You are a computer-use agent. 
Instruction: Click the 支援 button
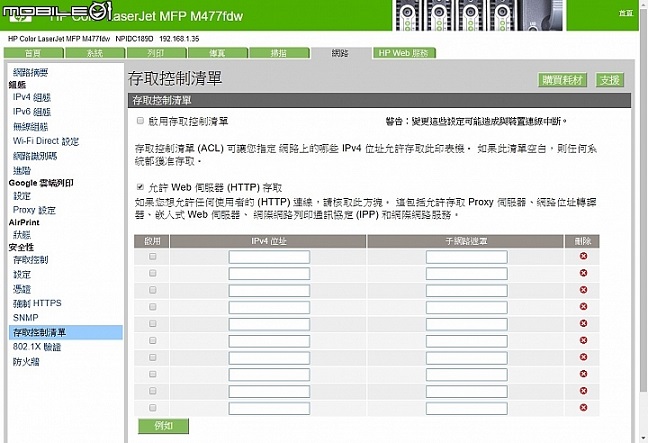pyautogui.click(x=610, y=80)
